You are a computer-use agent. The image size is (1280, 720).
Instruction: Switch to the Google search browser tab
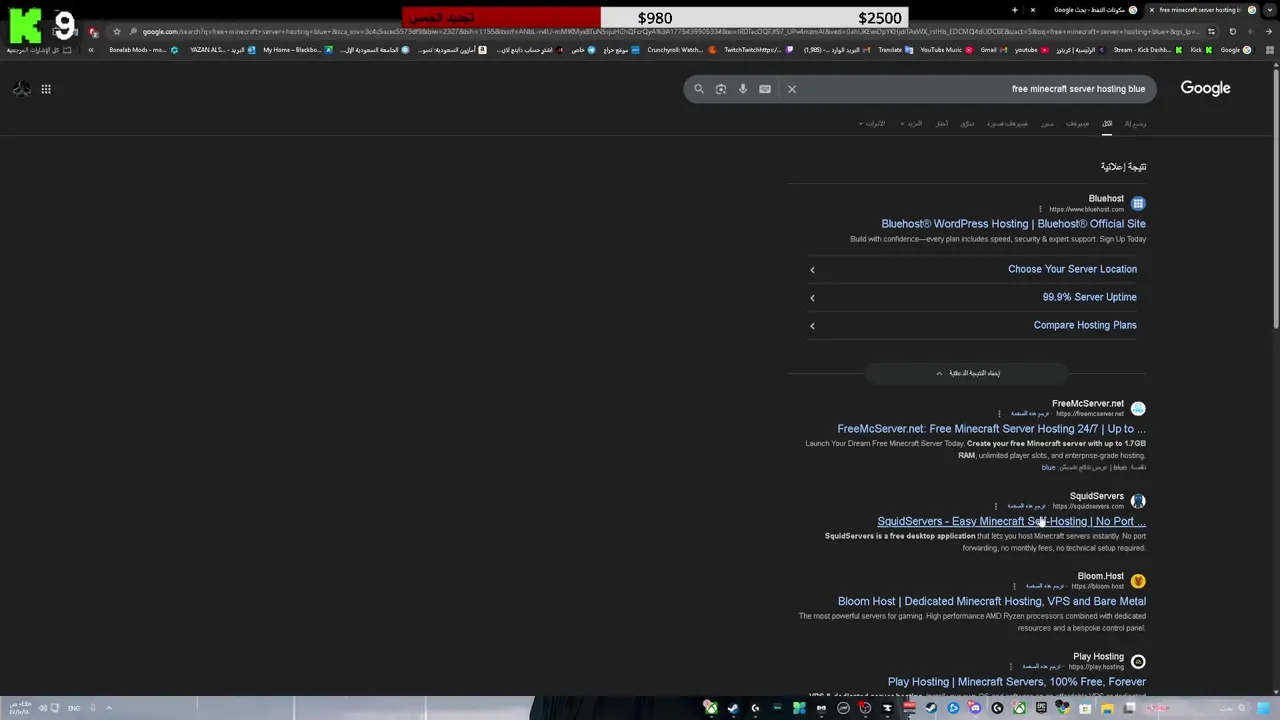(x=1090, y=10)
